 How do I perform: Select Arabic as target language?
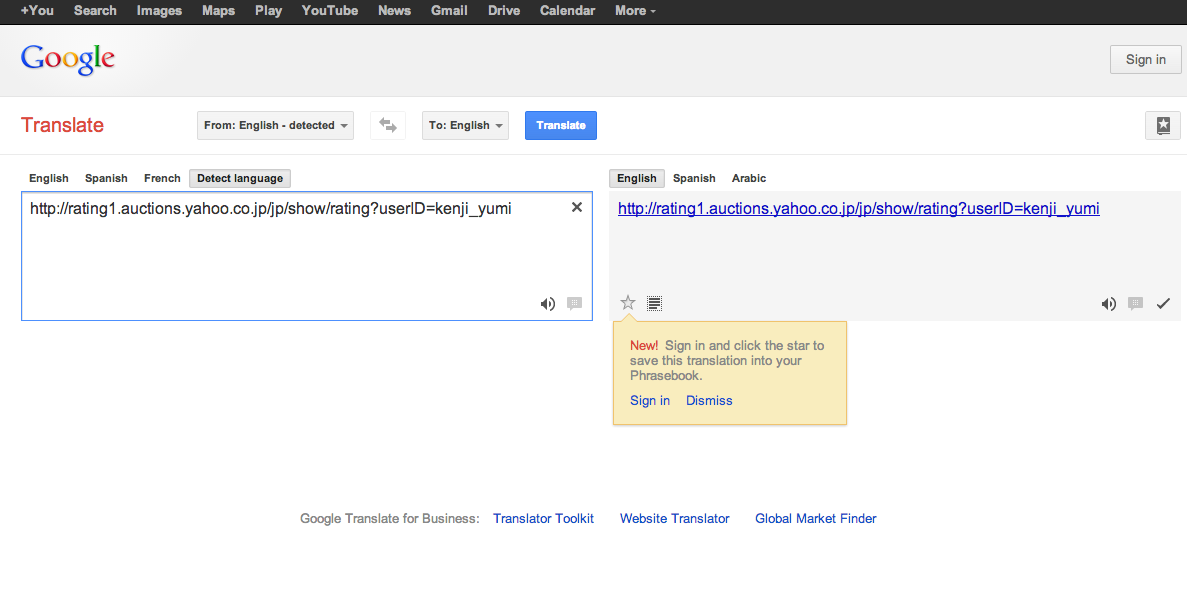tap(749, 178)
